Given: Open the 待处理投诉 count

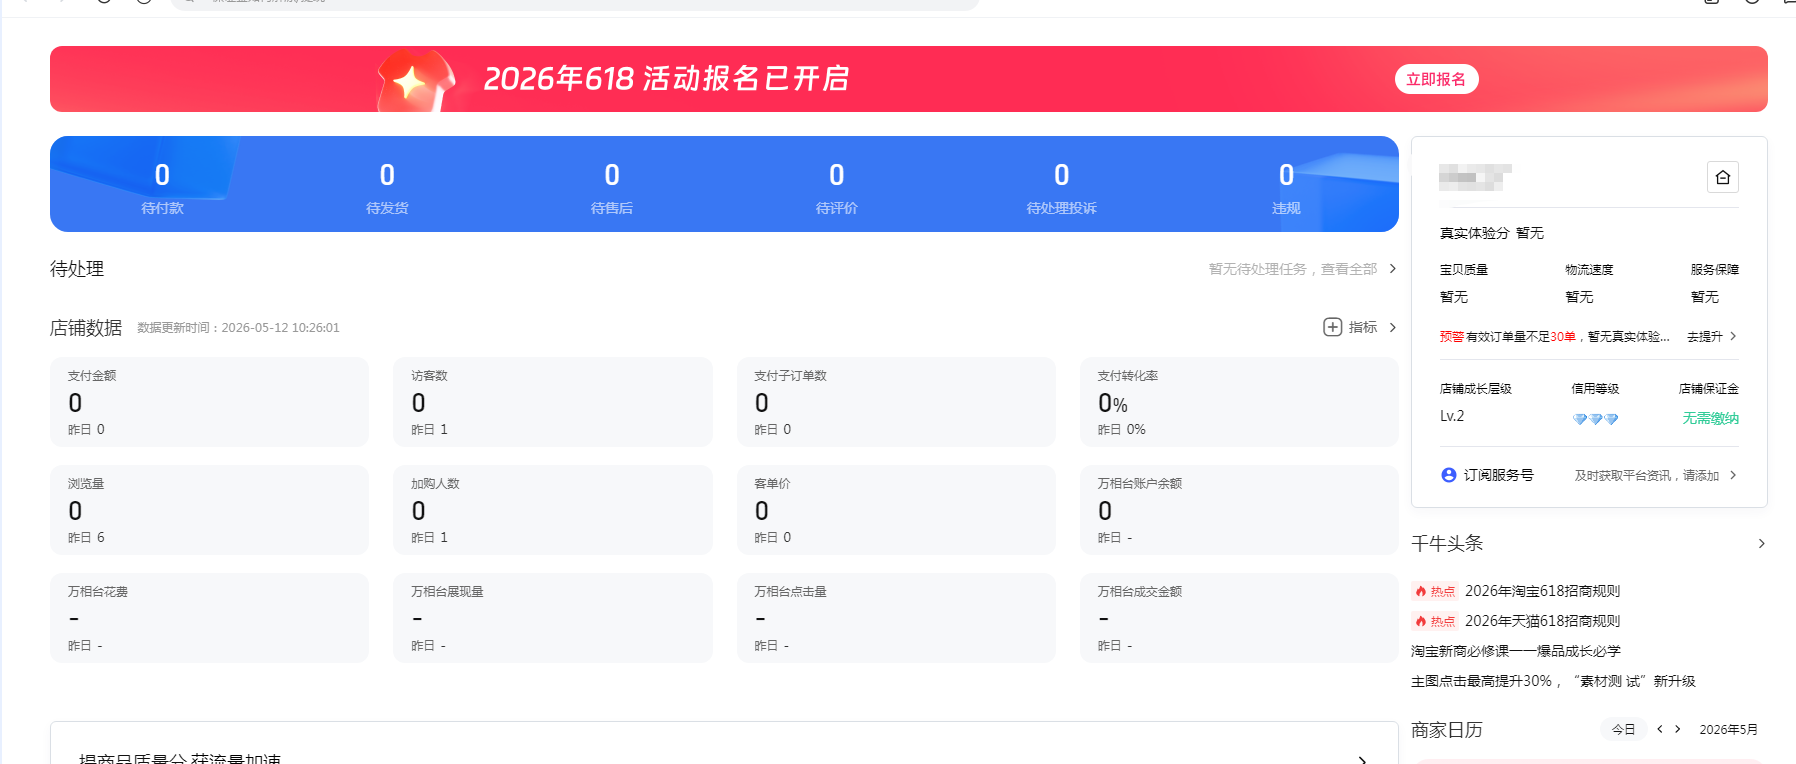Looking at the screenshot, I should [1062, 188].
